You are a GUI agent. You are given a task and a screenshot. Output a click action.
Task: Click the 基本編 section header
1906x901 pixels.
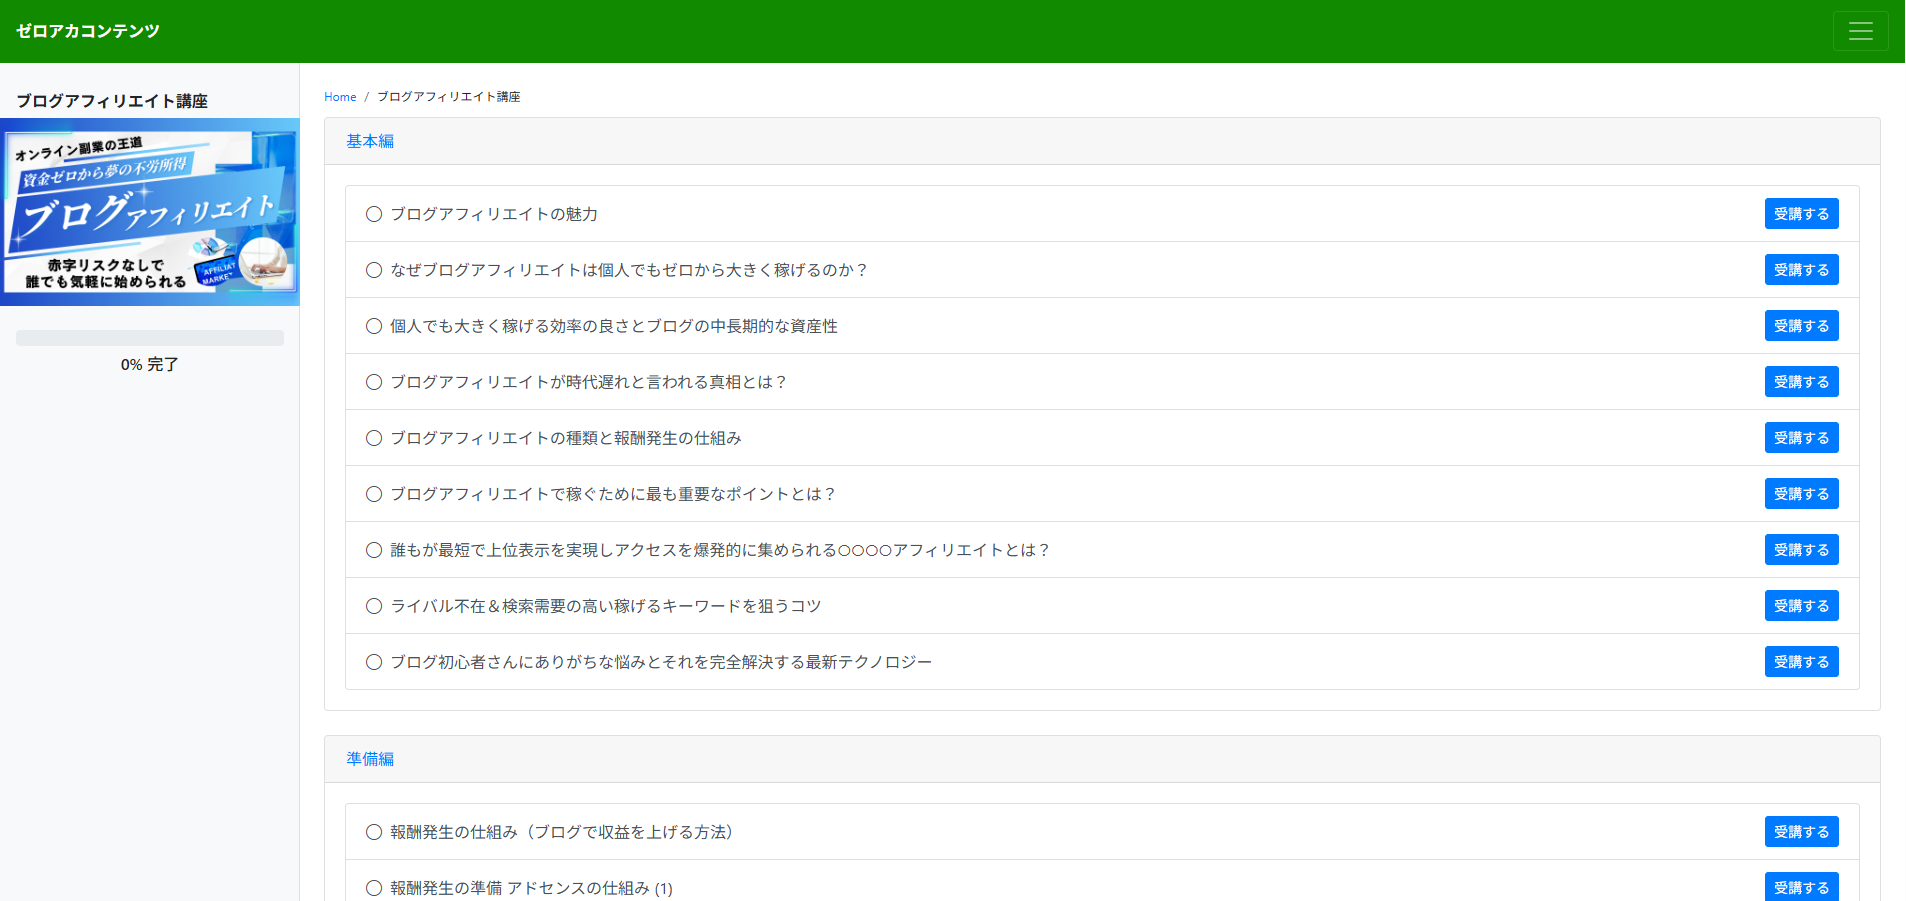pyautogui.click(x=368, y=141)
